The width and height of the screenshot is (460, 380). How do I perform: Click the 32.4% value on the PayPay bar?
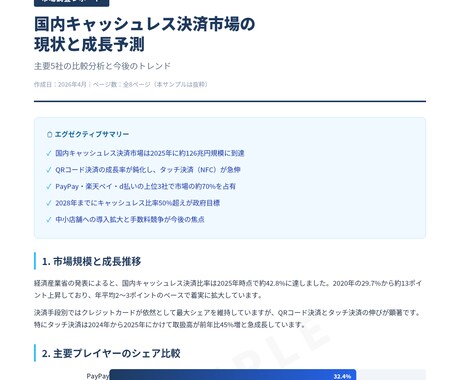pyautogui.click(x=342, y=376)
